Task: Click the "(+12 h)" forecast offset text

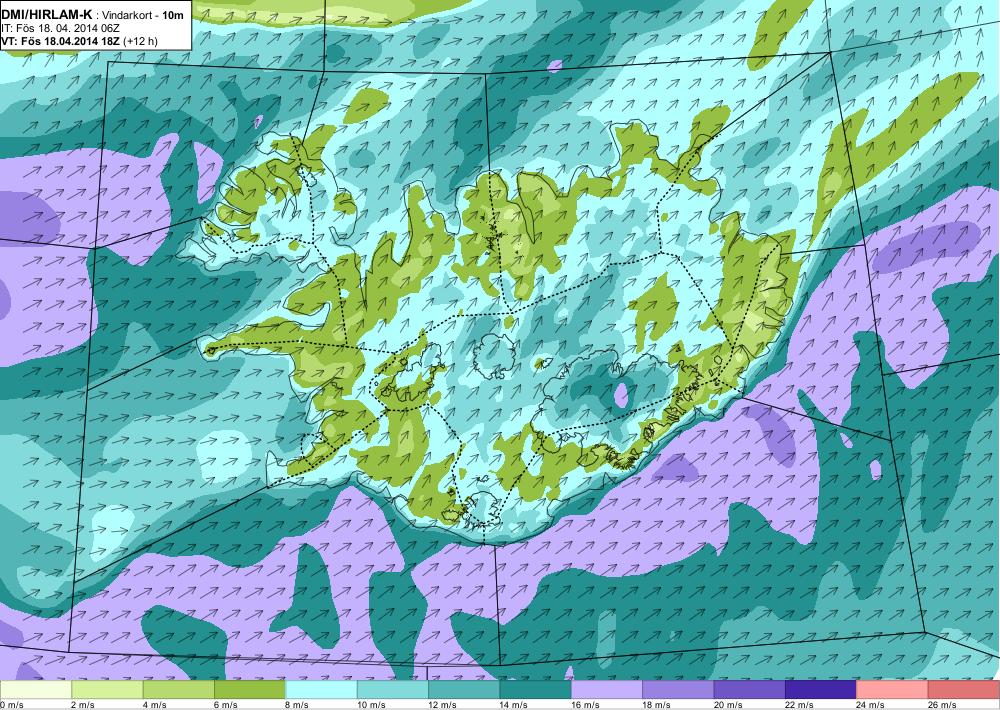Action: [140, 41]
